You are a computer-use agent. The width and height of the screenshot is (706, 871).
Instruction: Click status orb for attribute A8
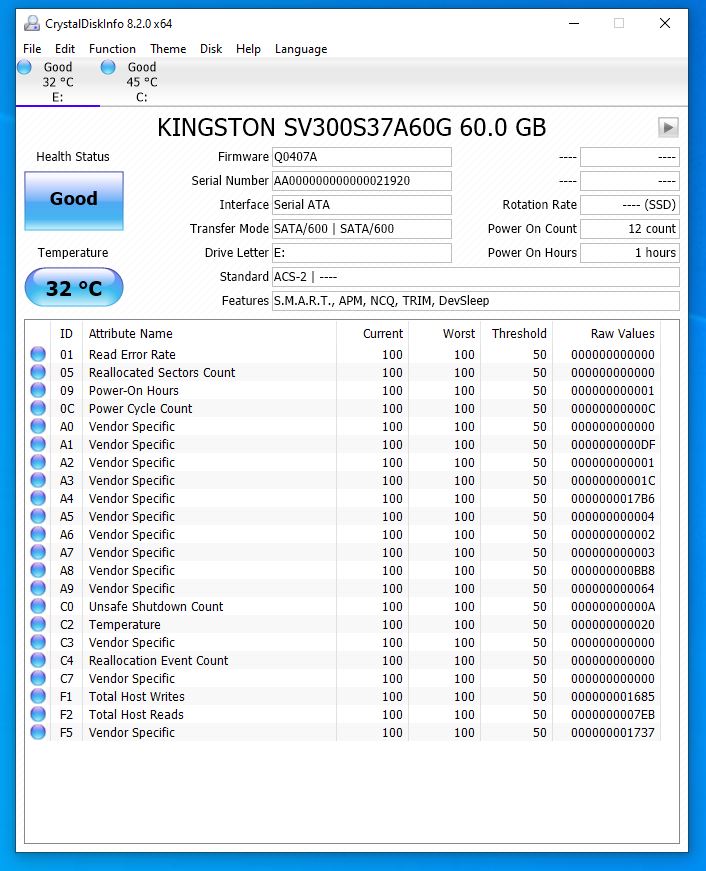click(38, 570)
